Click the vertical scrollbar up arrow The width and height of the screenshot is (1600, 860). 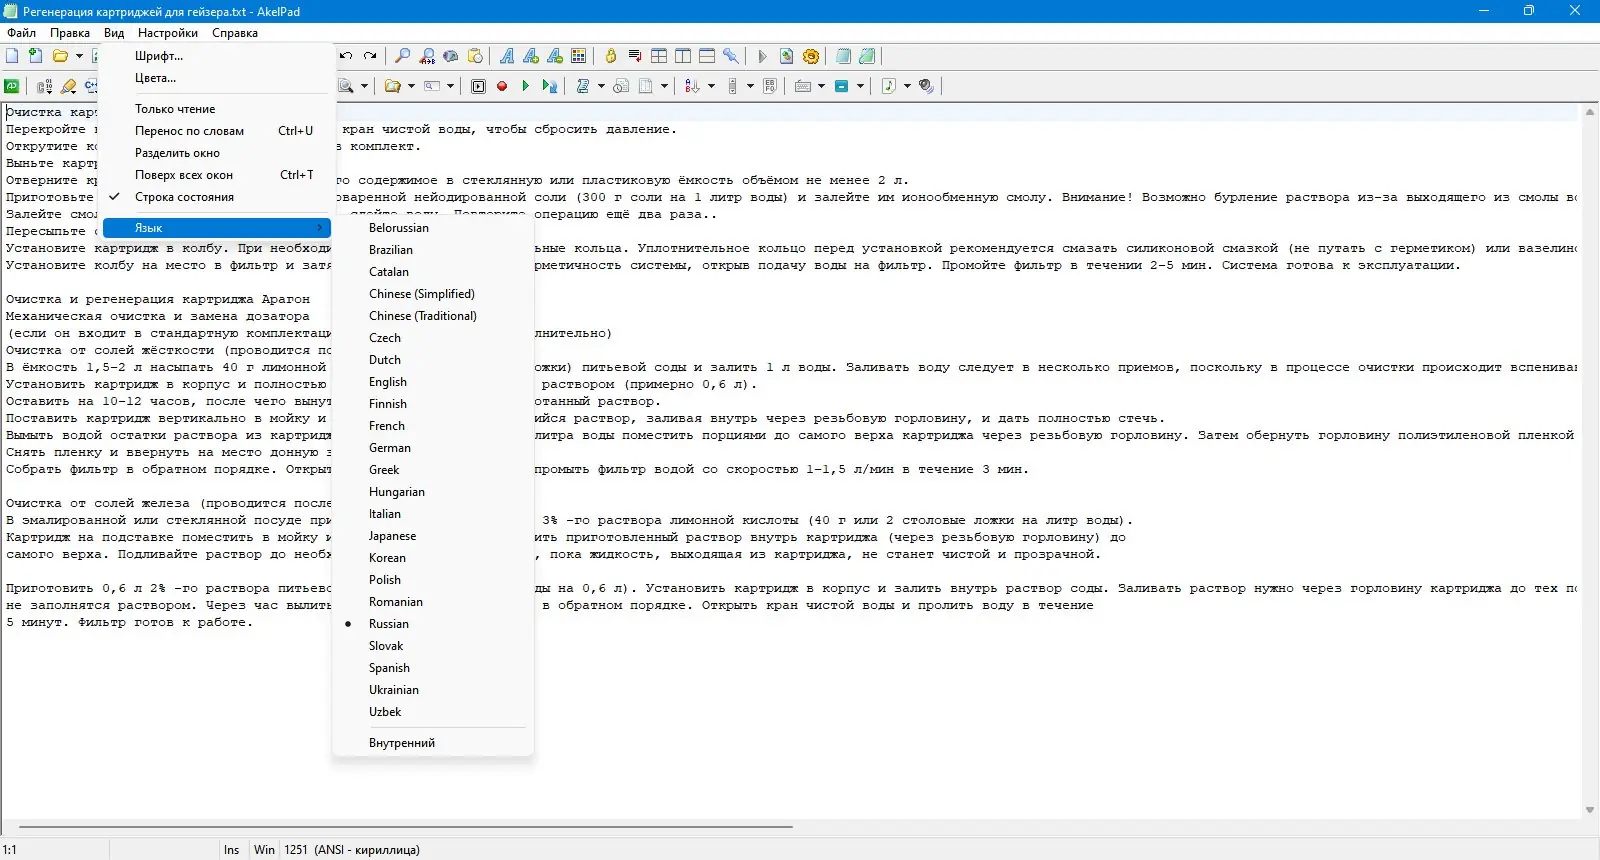pyautogui.click(x=1590, y=113)
